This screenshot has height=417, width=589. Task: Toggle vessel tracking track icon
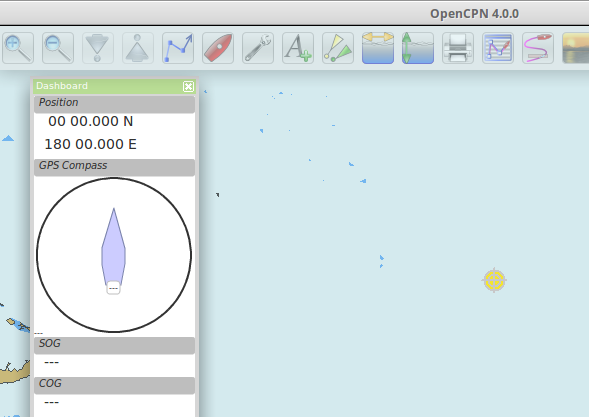coord(538,48)
